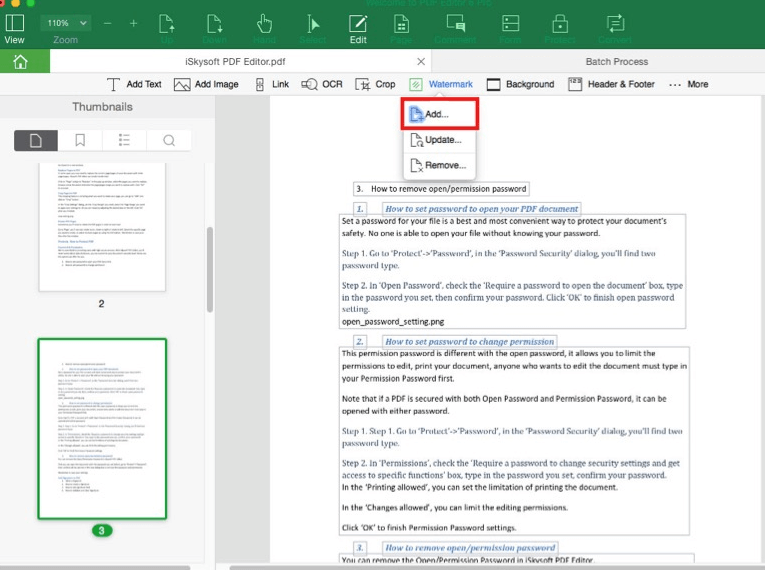Go to the green Home button
Viewport: 765px width, 570px height.
point(20,61)
